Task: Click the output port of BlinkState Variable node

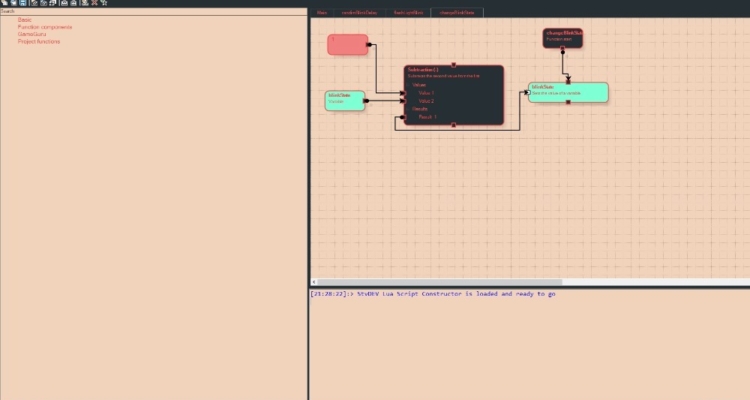Action: pos(366,101)
